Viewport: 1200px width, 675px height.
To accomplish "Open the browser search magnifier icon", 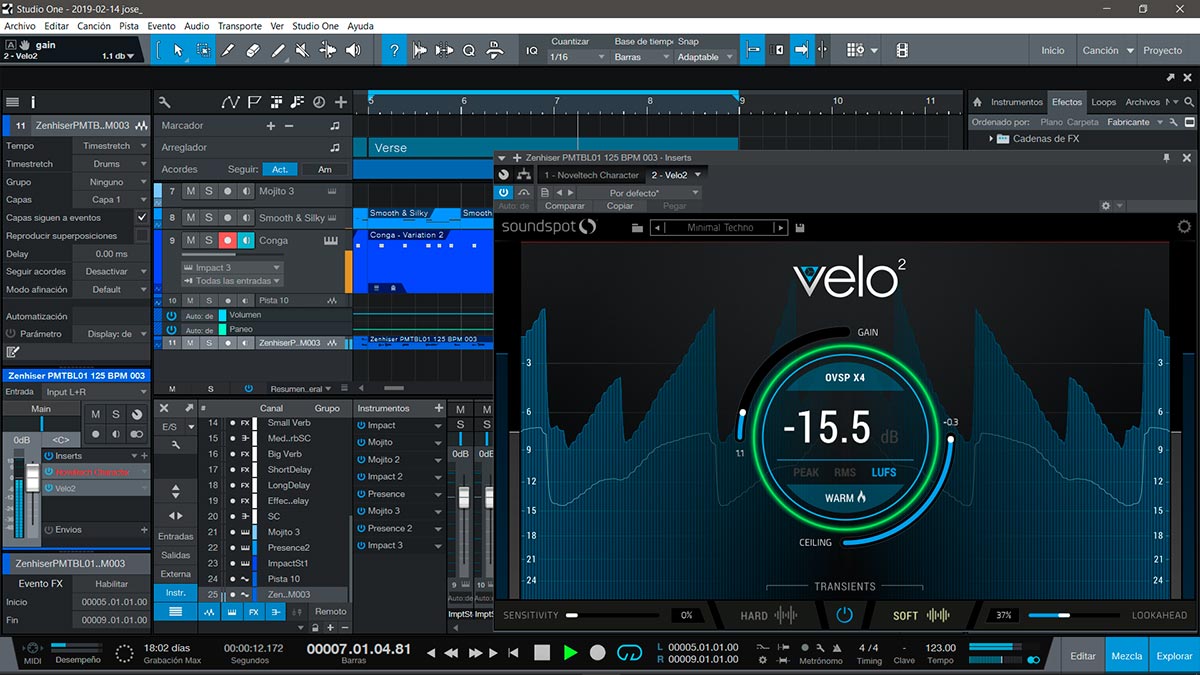I will (1189, 102).
